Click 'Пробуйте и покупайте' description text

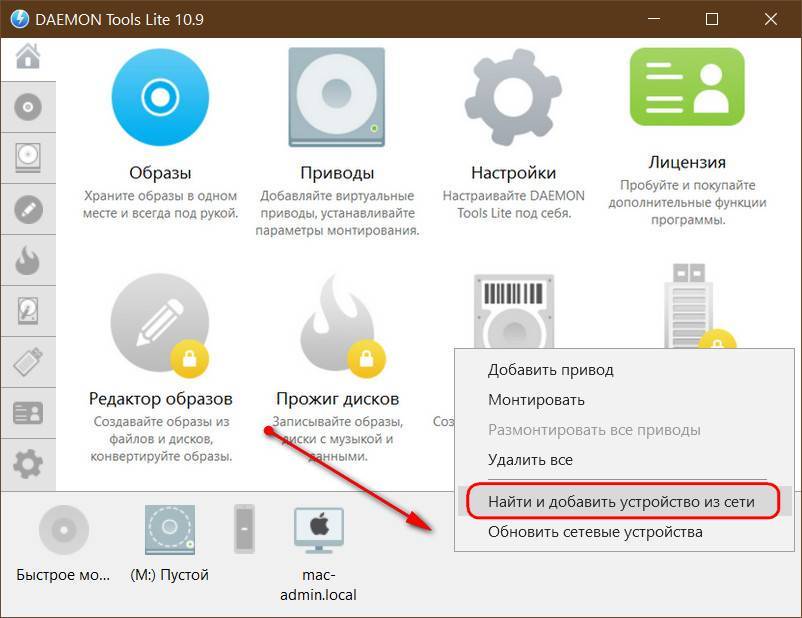687,202
